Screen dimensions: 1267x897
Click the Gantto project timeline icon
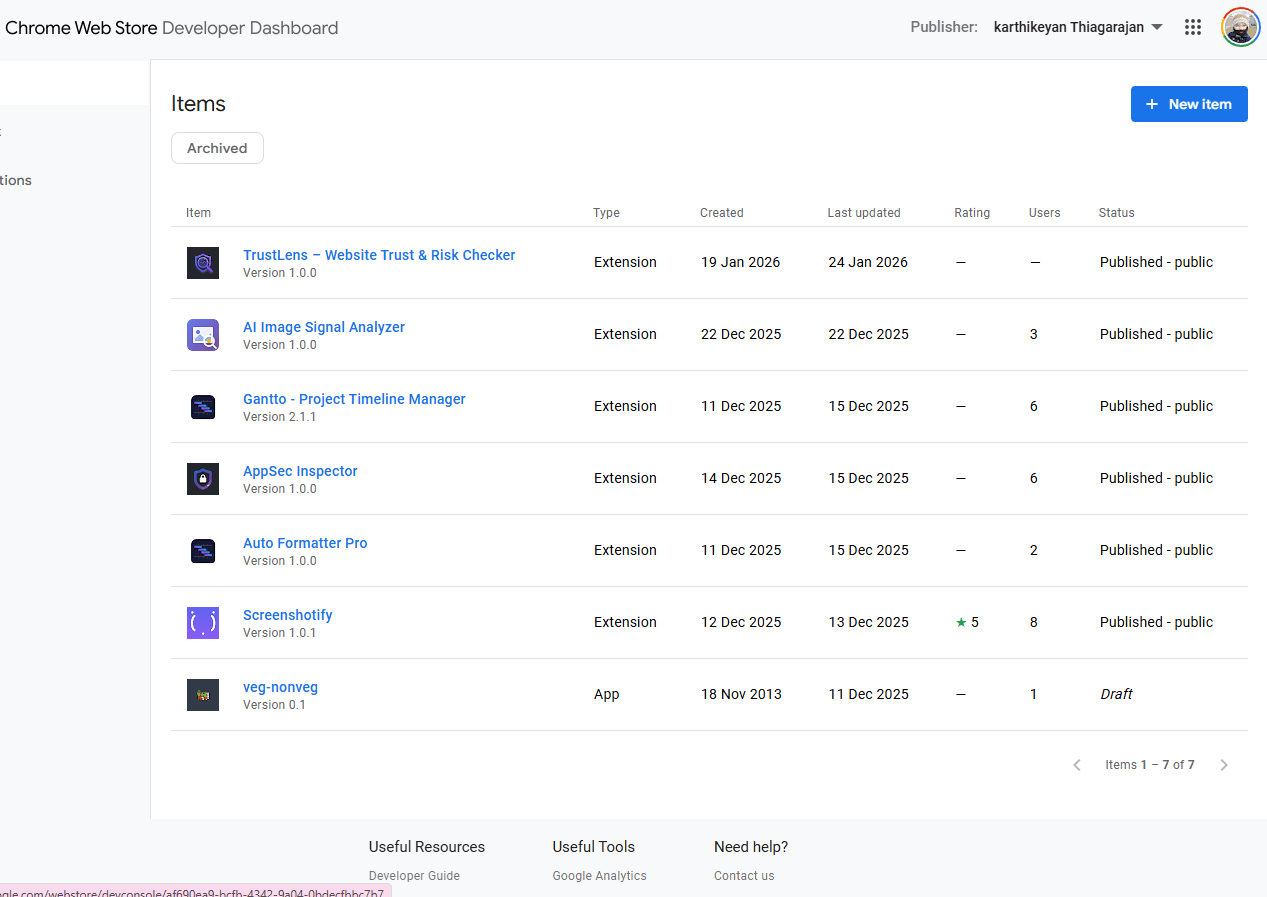[x=203, y=406]
